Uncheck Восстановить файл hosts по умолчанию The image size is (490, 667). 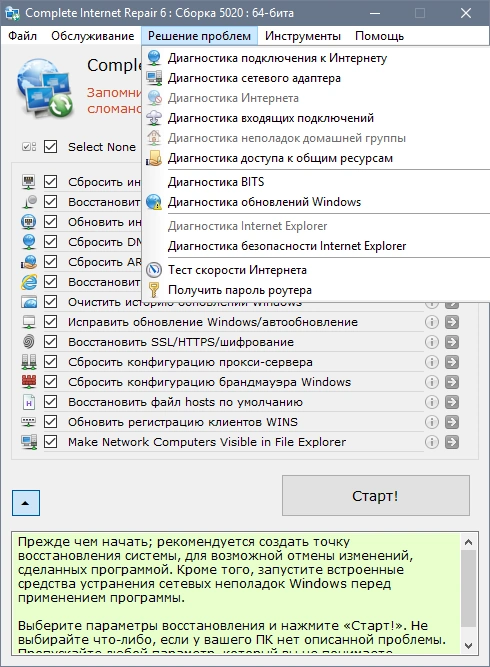click(x=51, y=402)
